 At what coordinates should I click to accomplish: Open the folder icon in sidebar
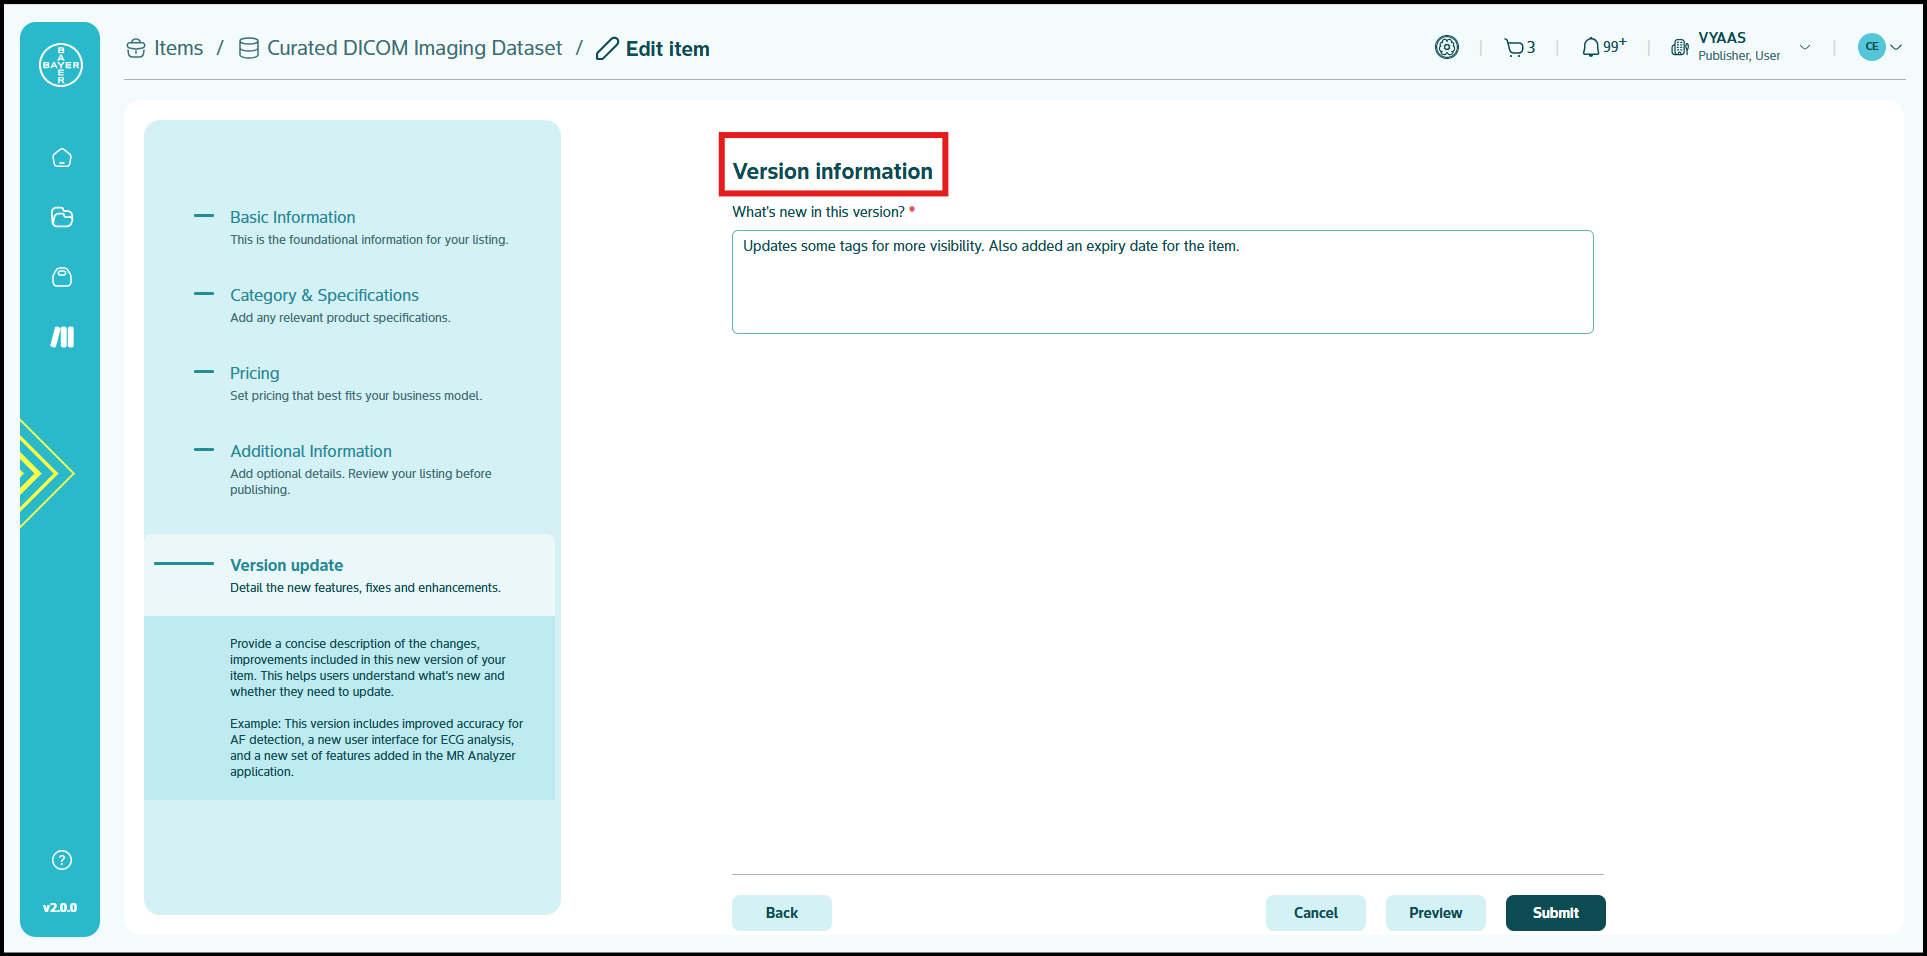62,217
